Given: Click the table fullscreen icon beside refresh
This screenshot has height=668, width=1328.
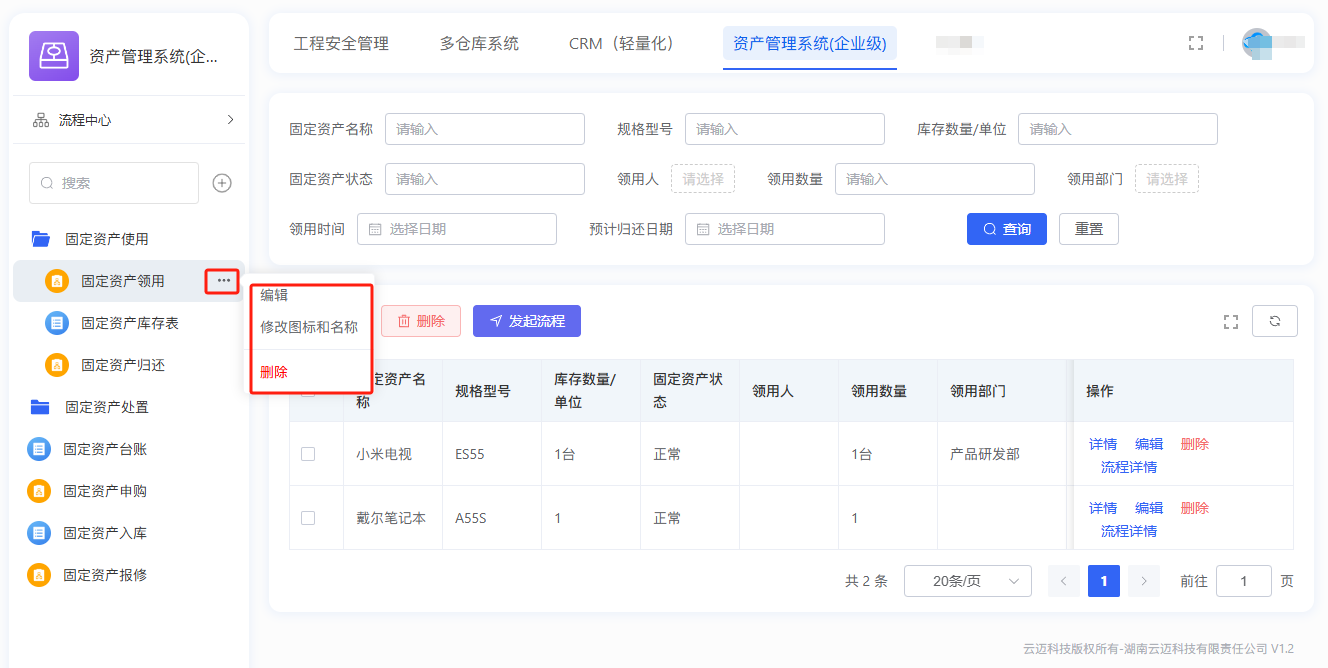Looking at the screenshot, I should pyautogui.click(x=1231, y=321).
